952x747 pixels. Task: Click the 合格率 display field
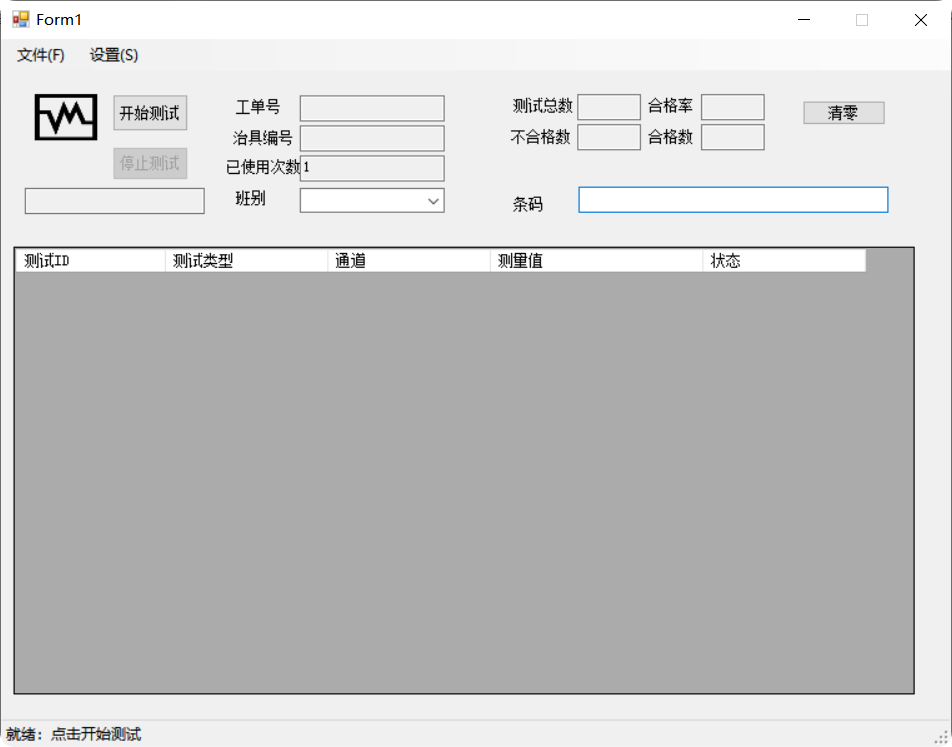tap(732, 107)
